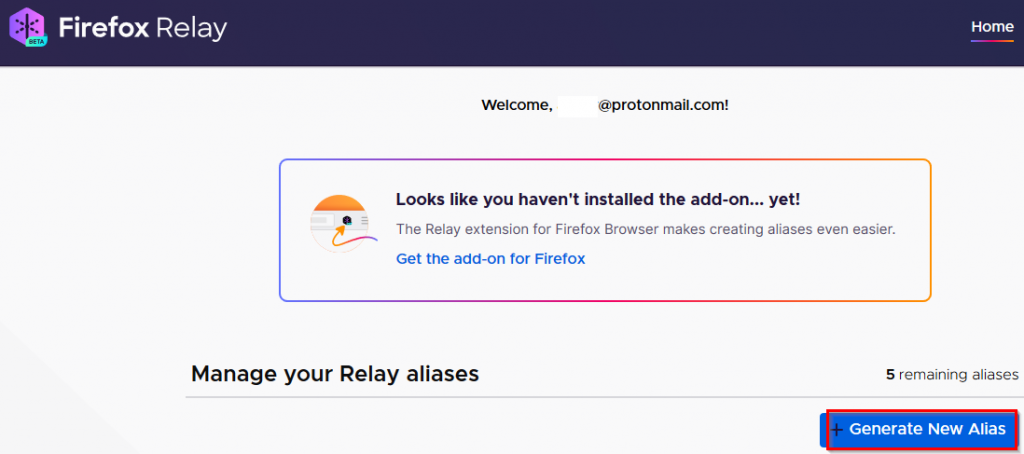Screen dimensions: 1024x454
Task: Click the @protonmail.com welcome text
Action: click(664, 105)
